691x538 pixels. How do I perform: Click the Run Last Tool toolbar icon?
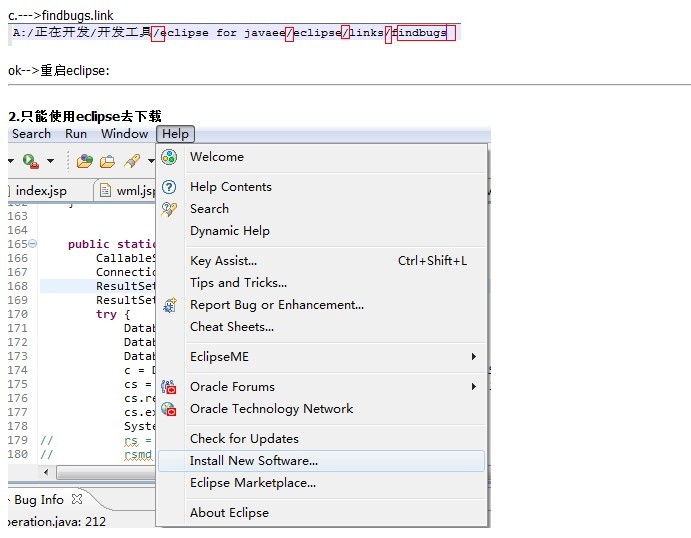(30, 161)
